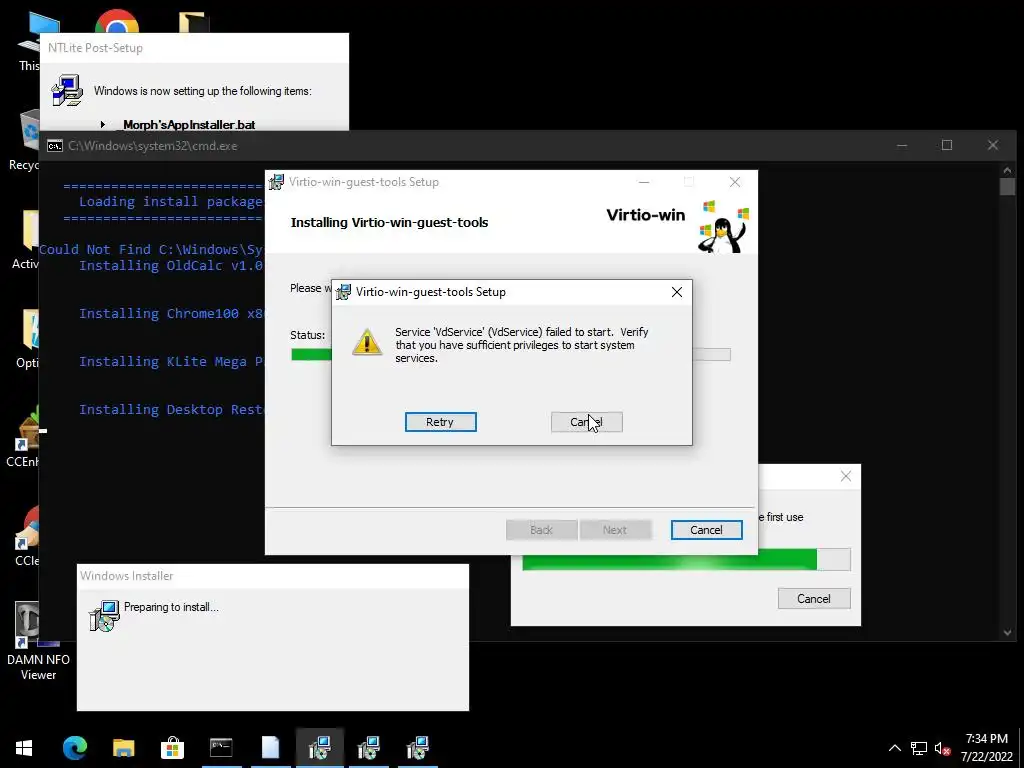Click the blank document taskbar icon

(270, 748)
